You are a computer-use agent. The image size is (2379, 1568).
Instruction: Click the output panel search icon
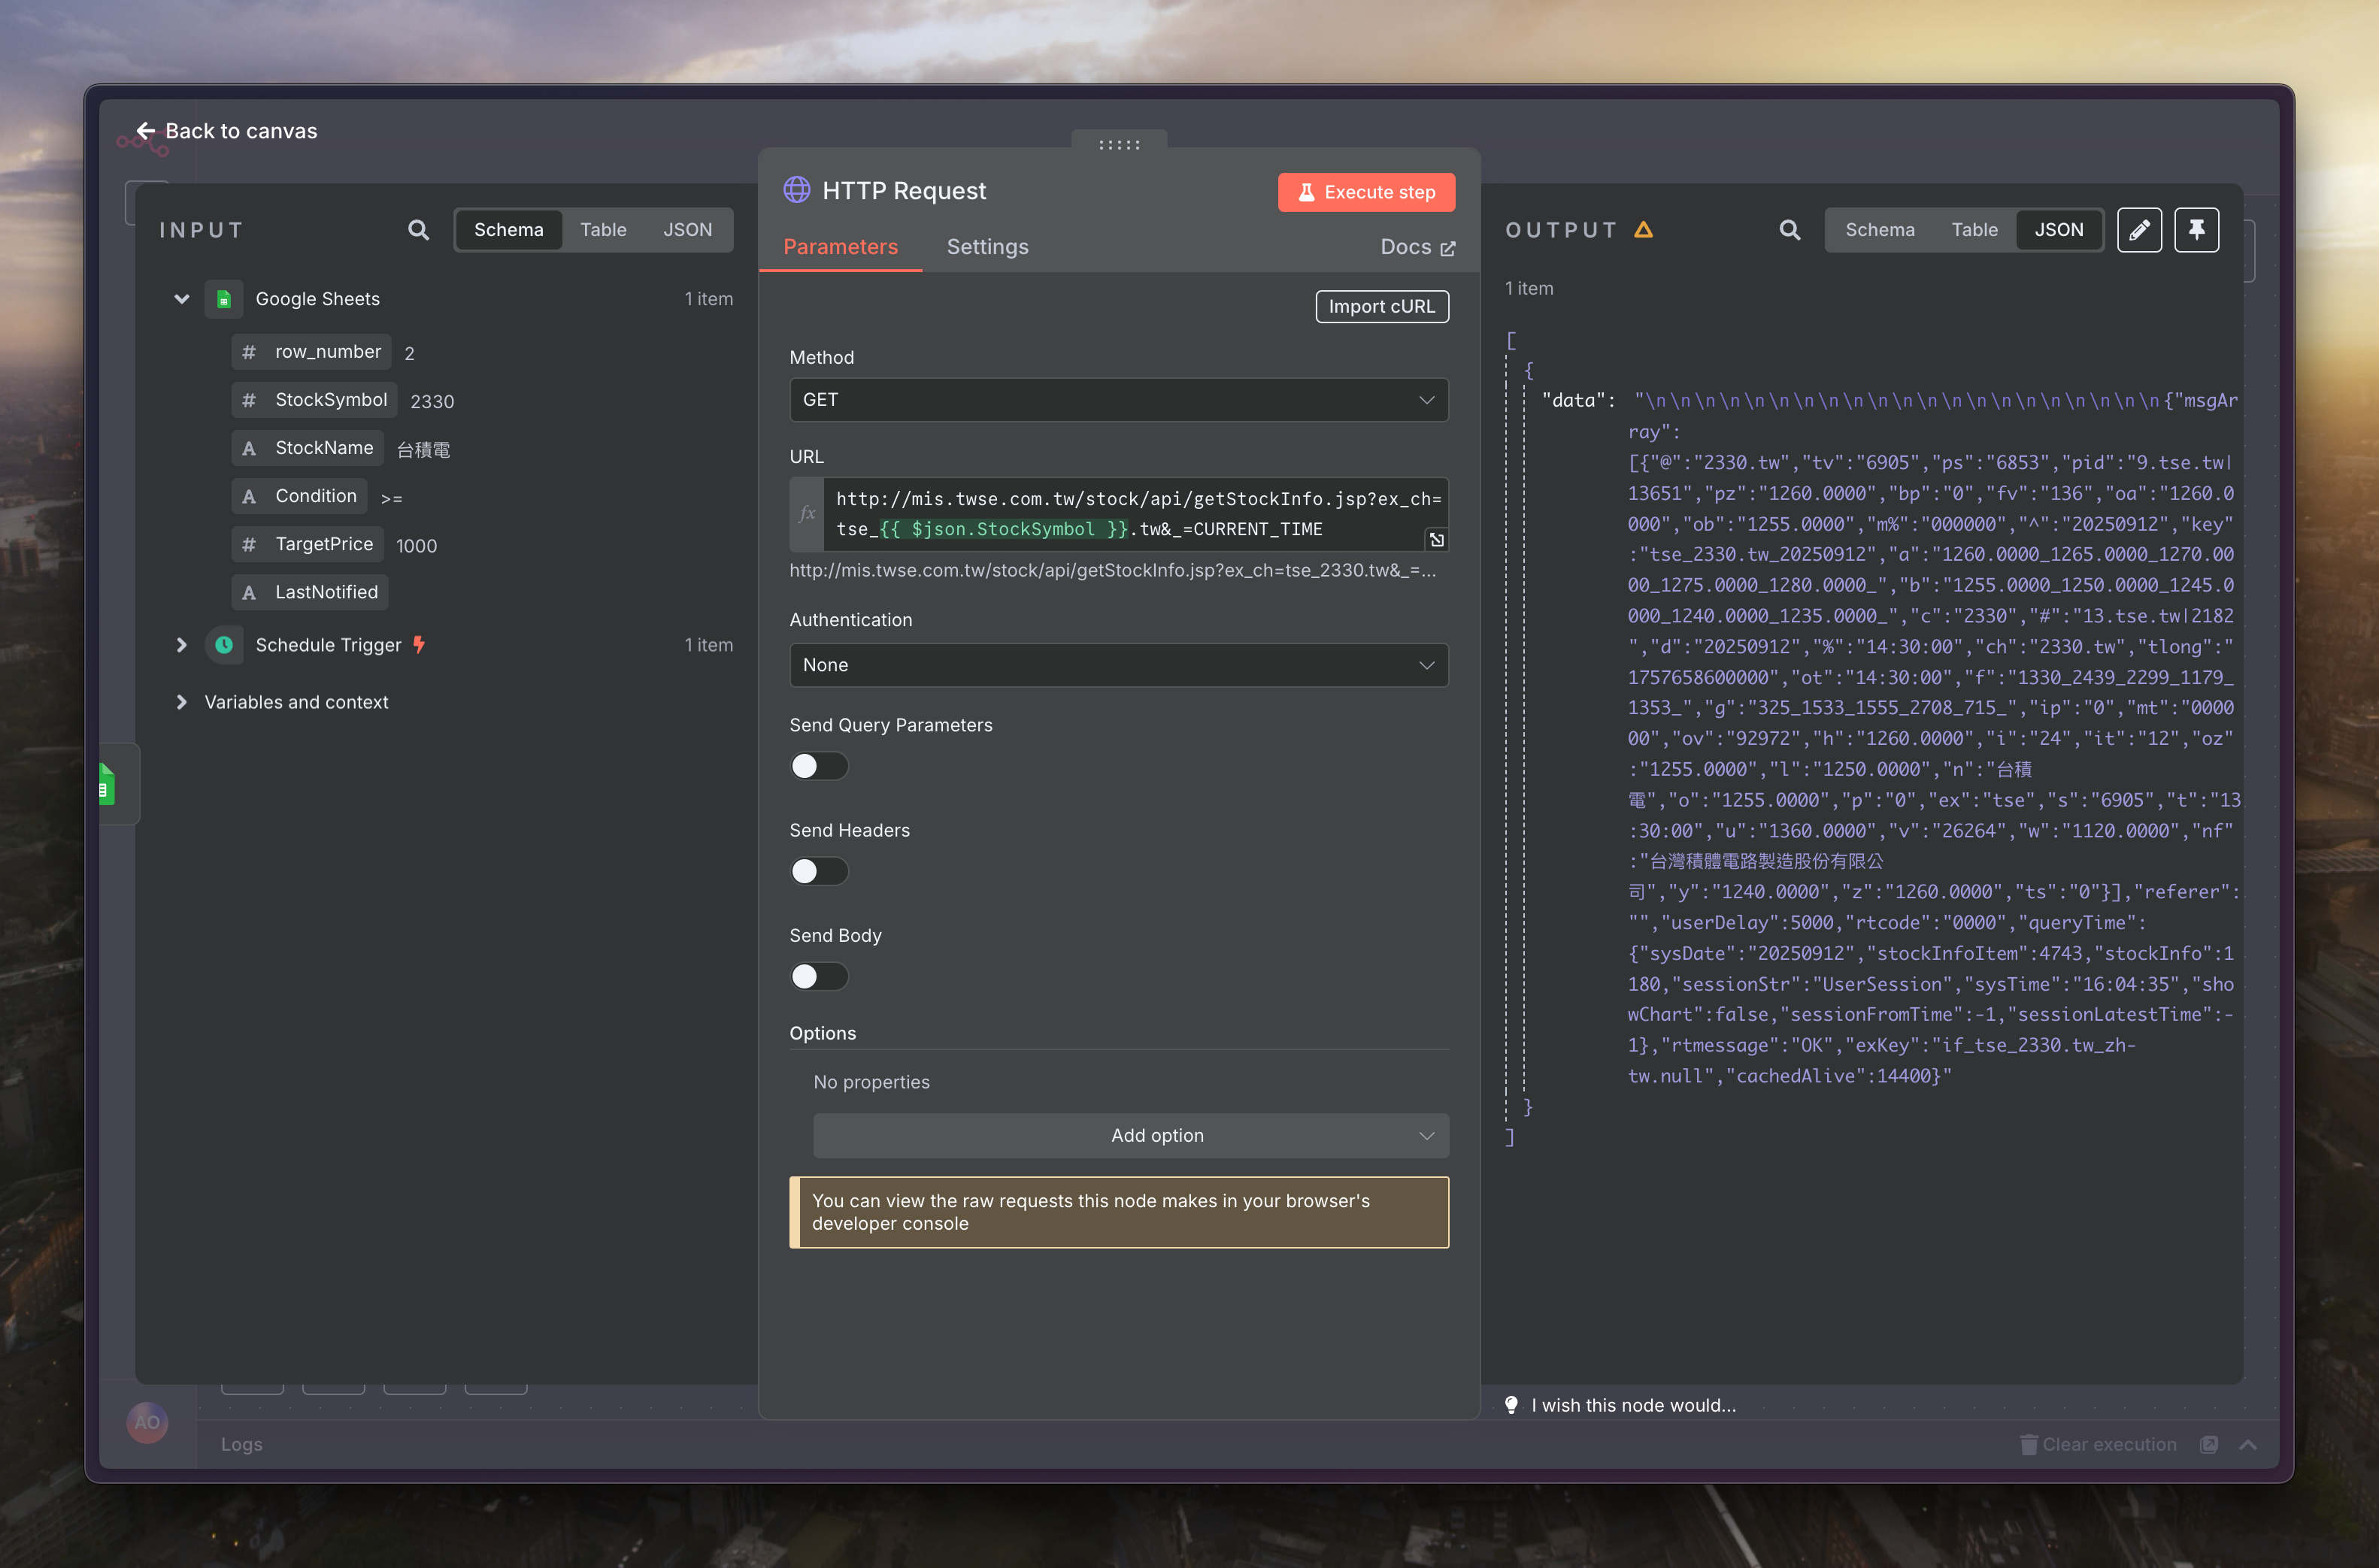coord(1789,230)
